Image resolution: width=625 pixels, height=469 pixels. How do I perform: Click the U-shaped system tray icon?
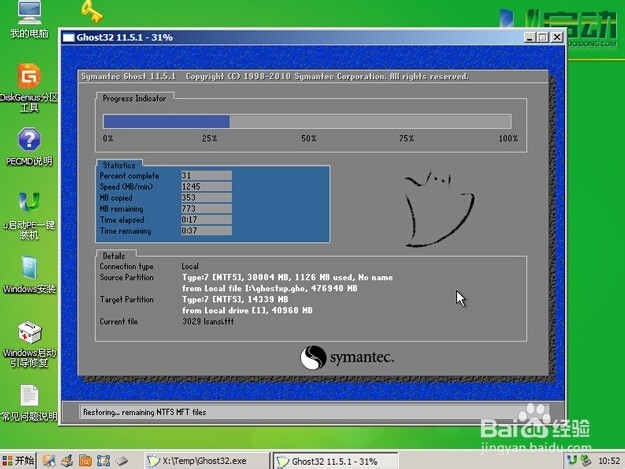572,460
